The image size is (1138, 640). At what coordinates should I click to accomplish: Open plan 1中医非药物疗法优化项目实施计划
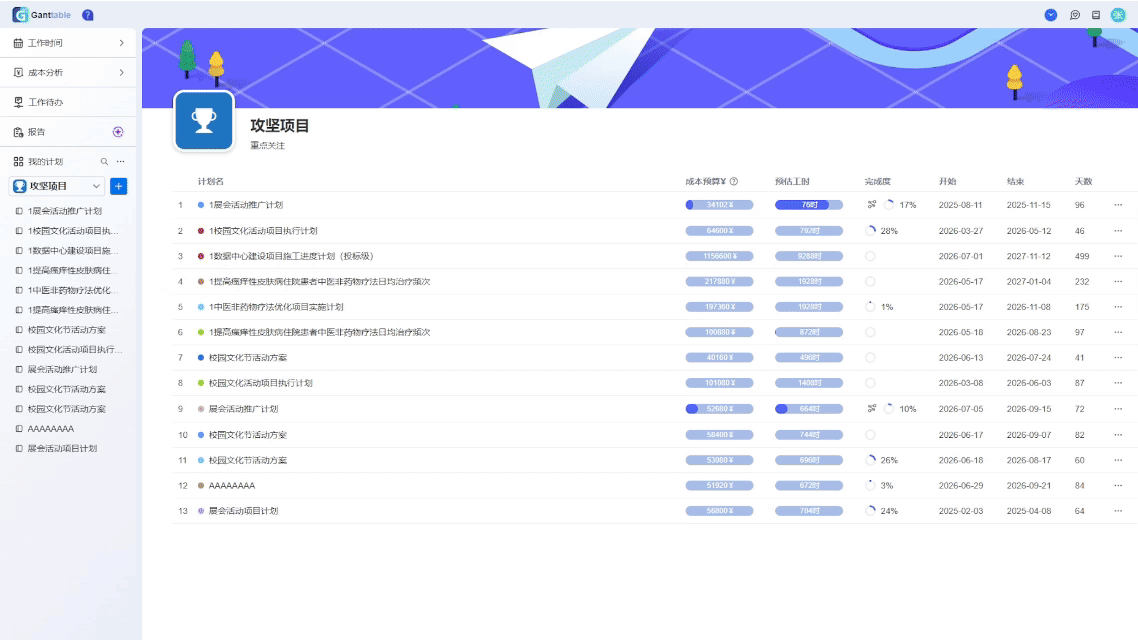coord(276,307)
